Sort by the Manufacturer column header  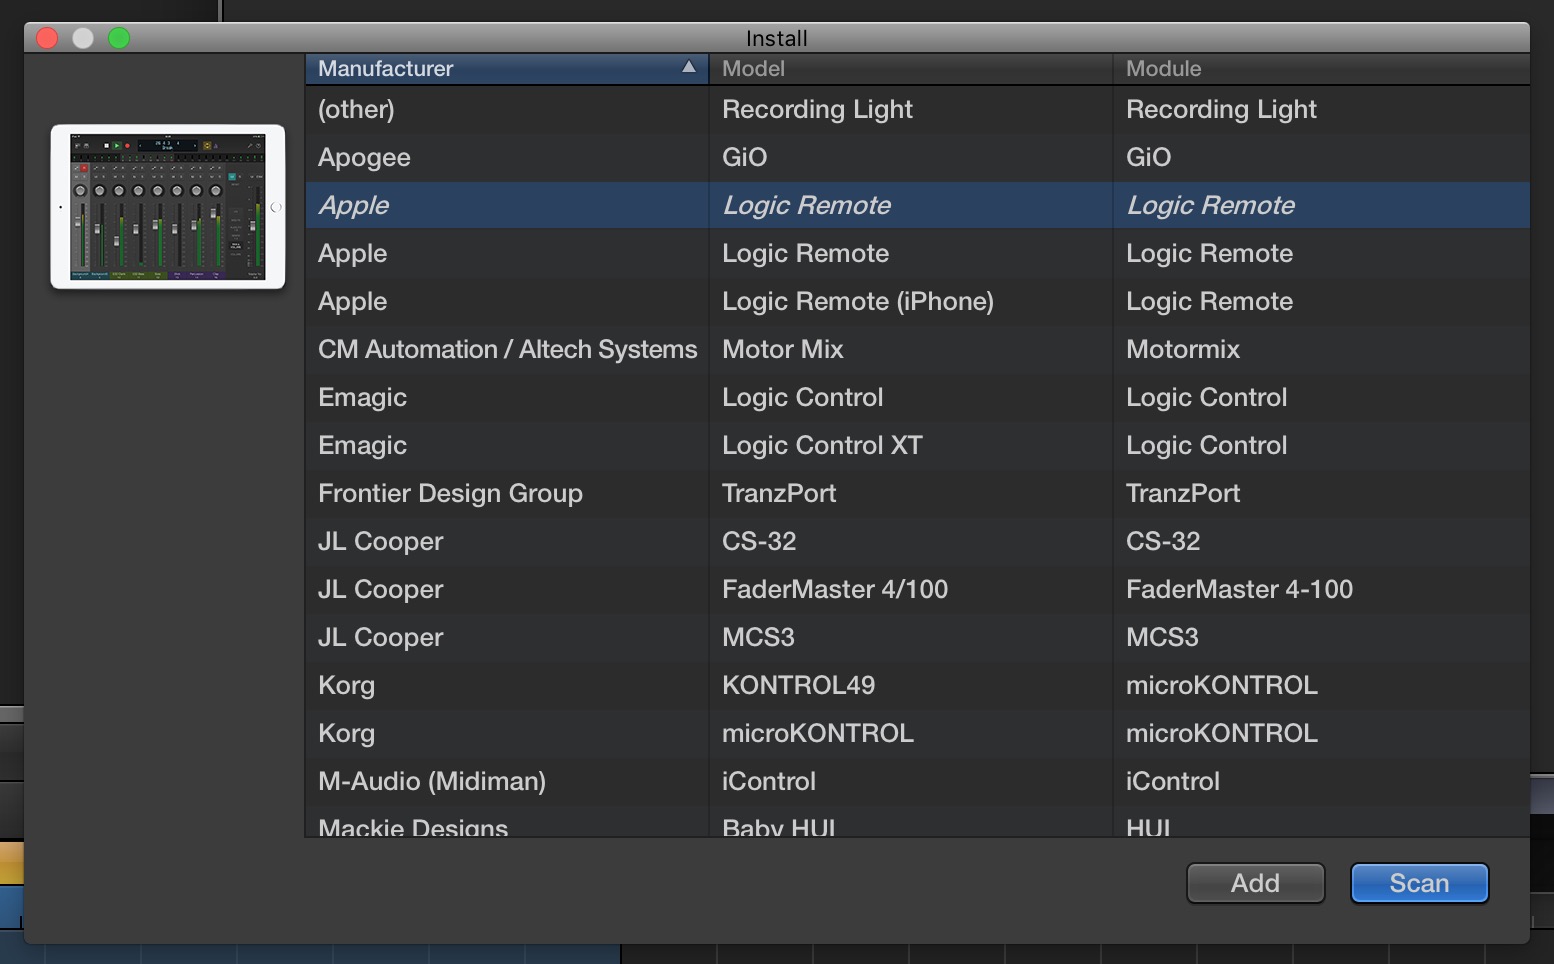click(507, 68)
